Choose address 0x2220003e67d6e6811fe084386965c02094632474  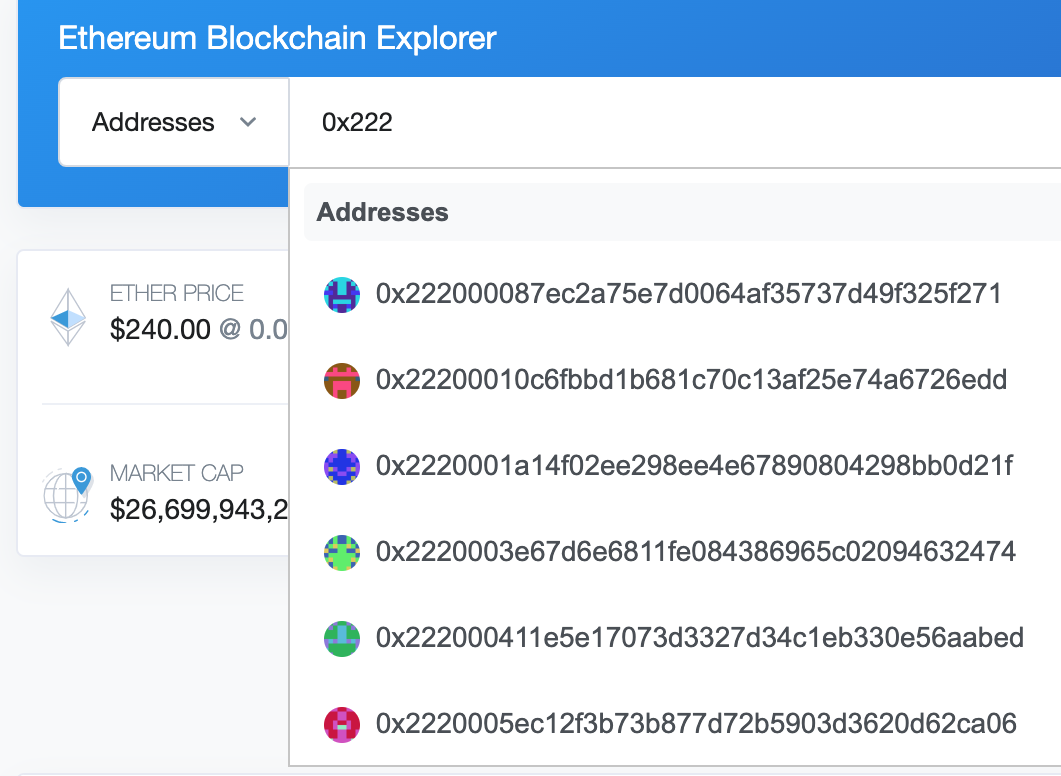696,552
